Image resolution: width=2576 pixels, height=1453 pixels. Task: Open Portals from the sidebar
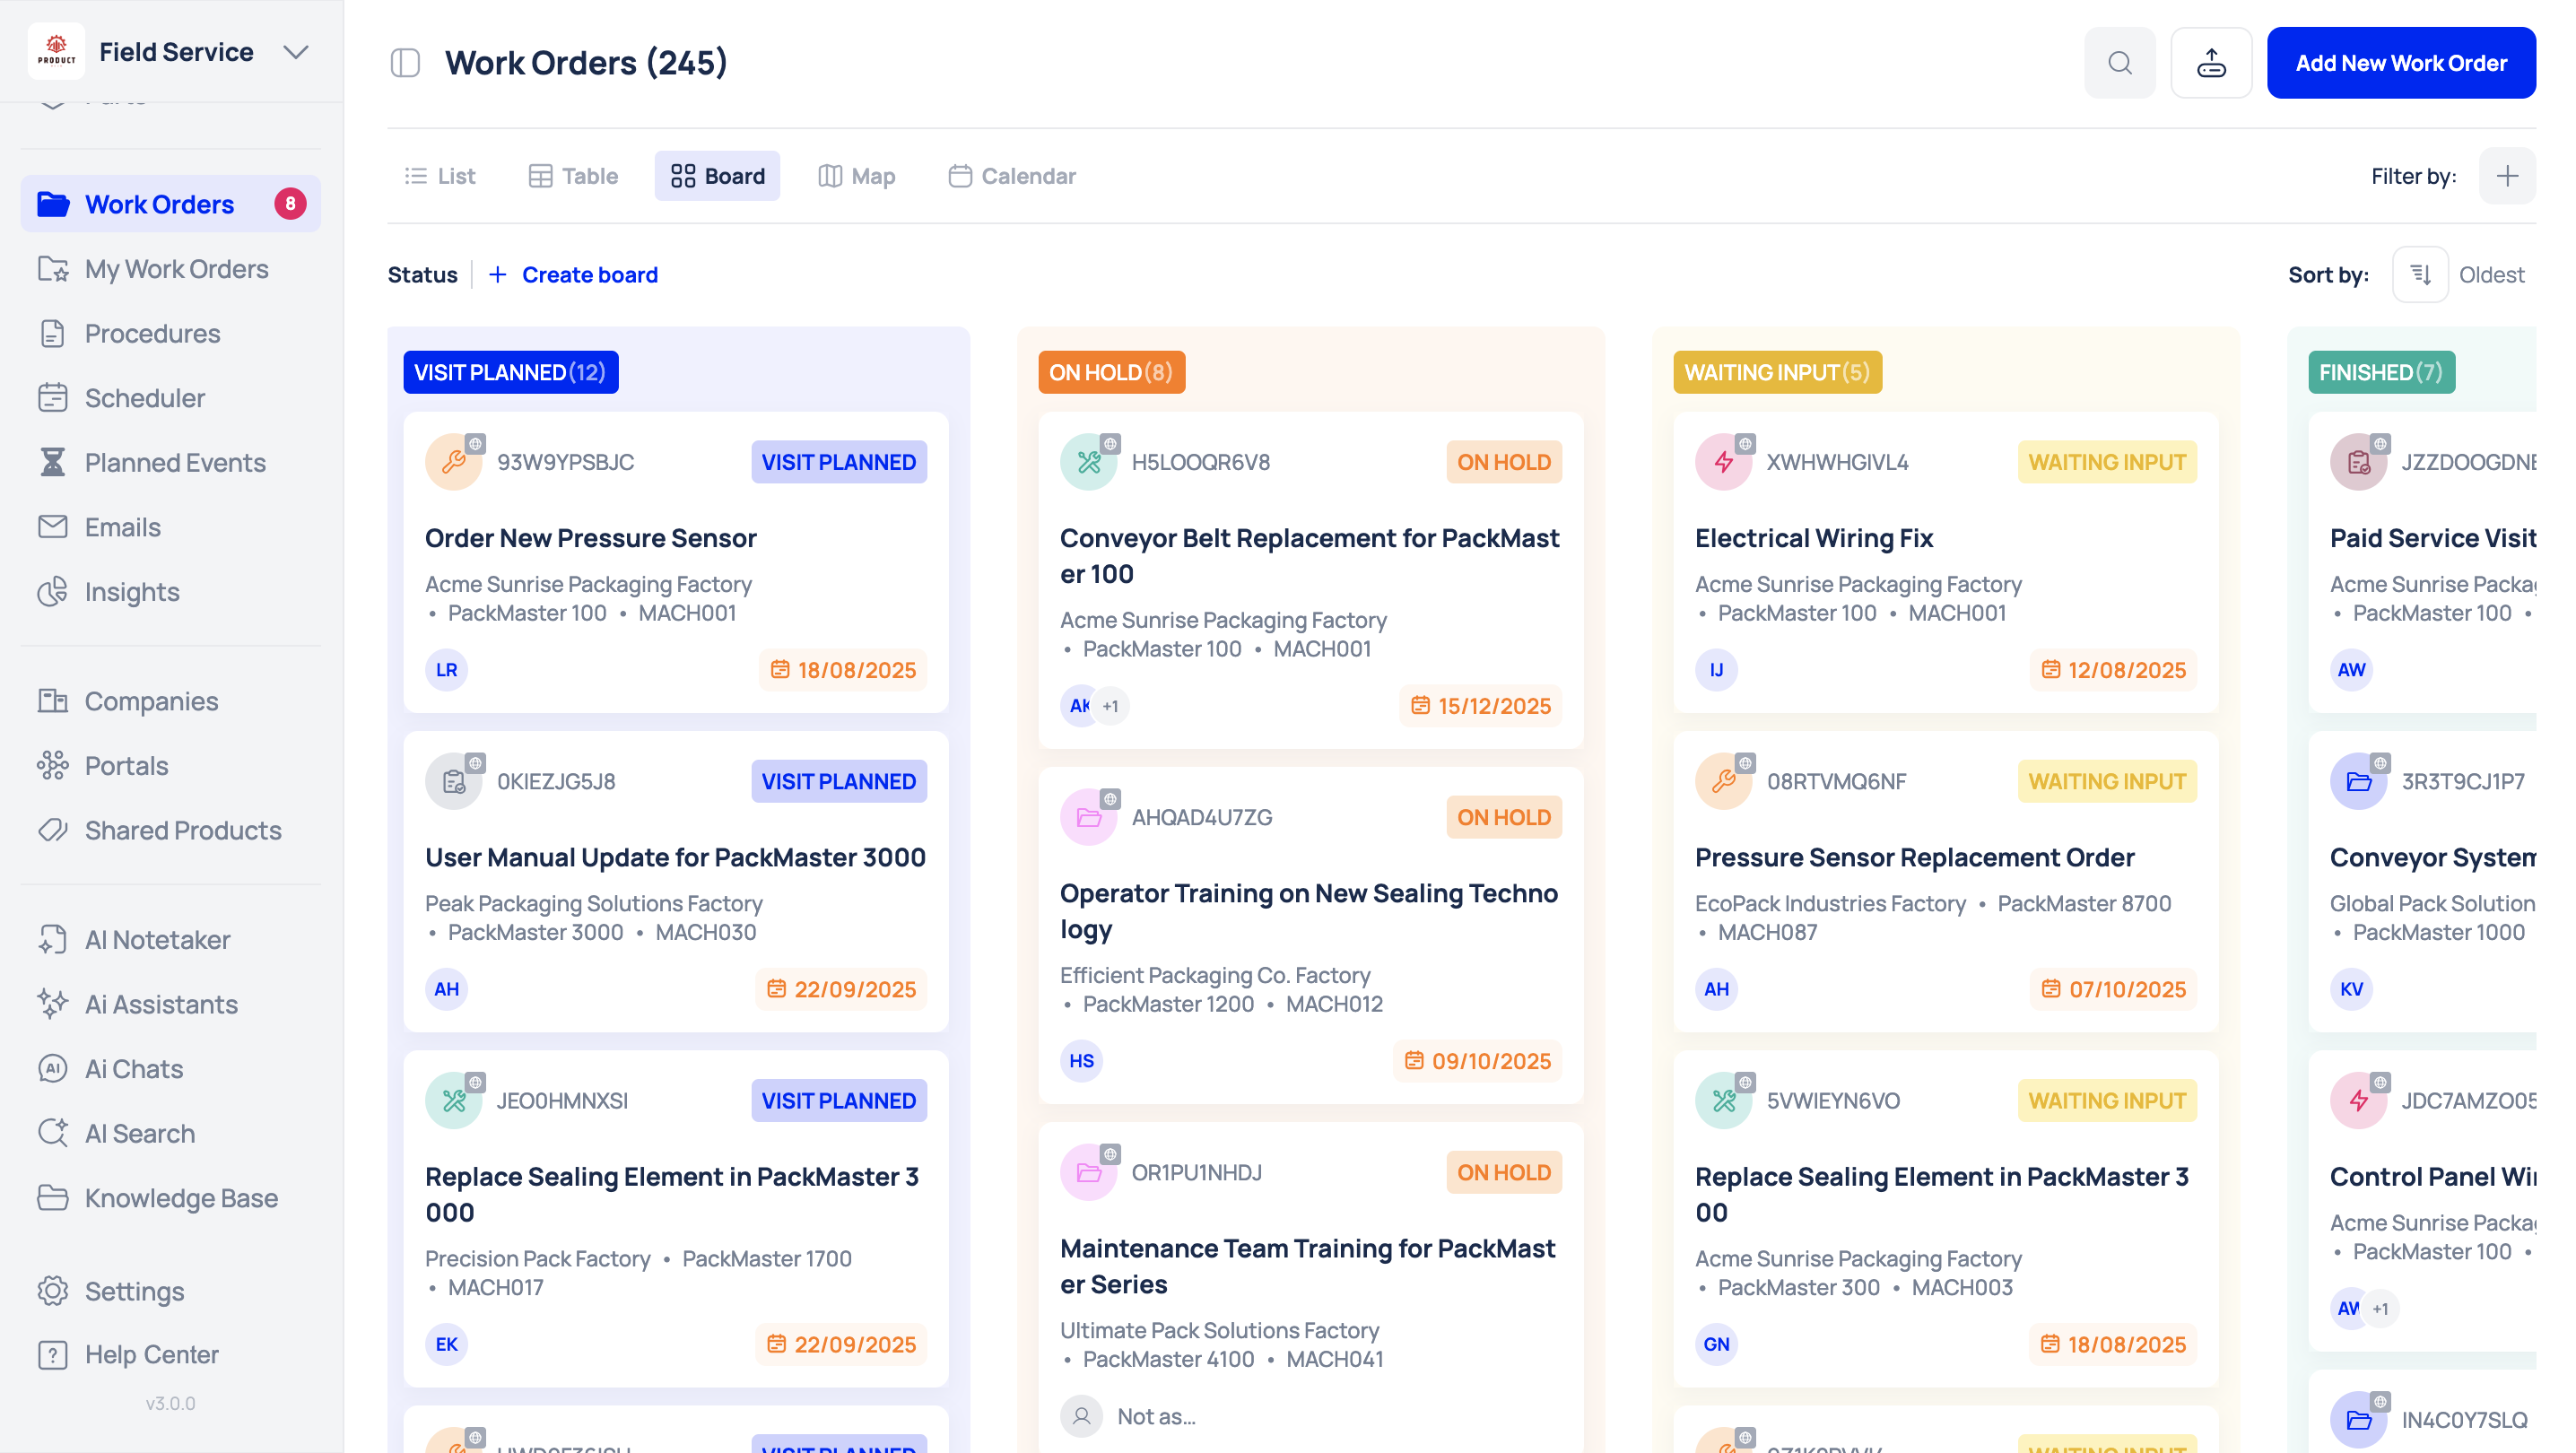point(126,765)
